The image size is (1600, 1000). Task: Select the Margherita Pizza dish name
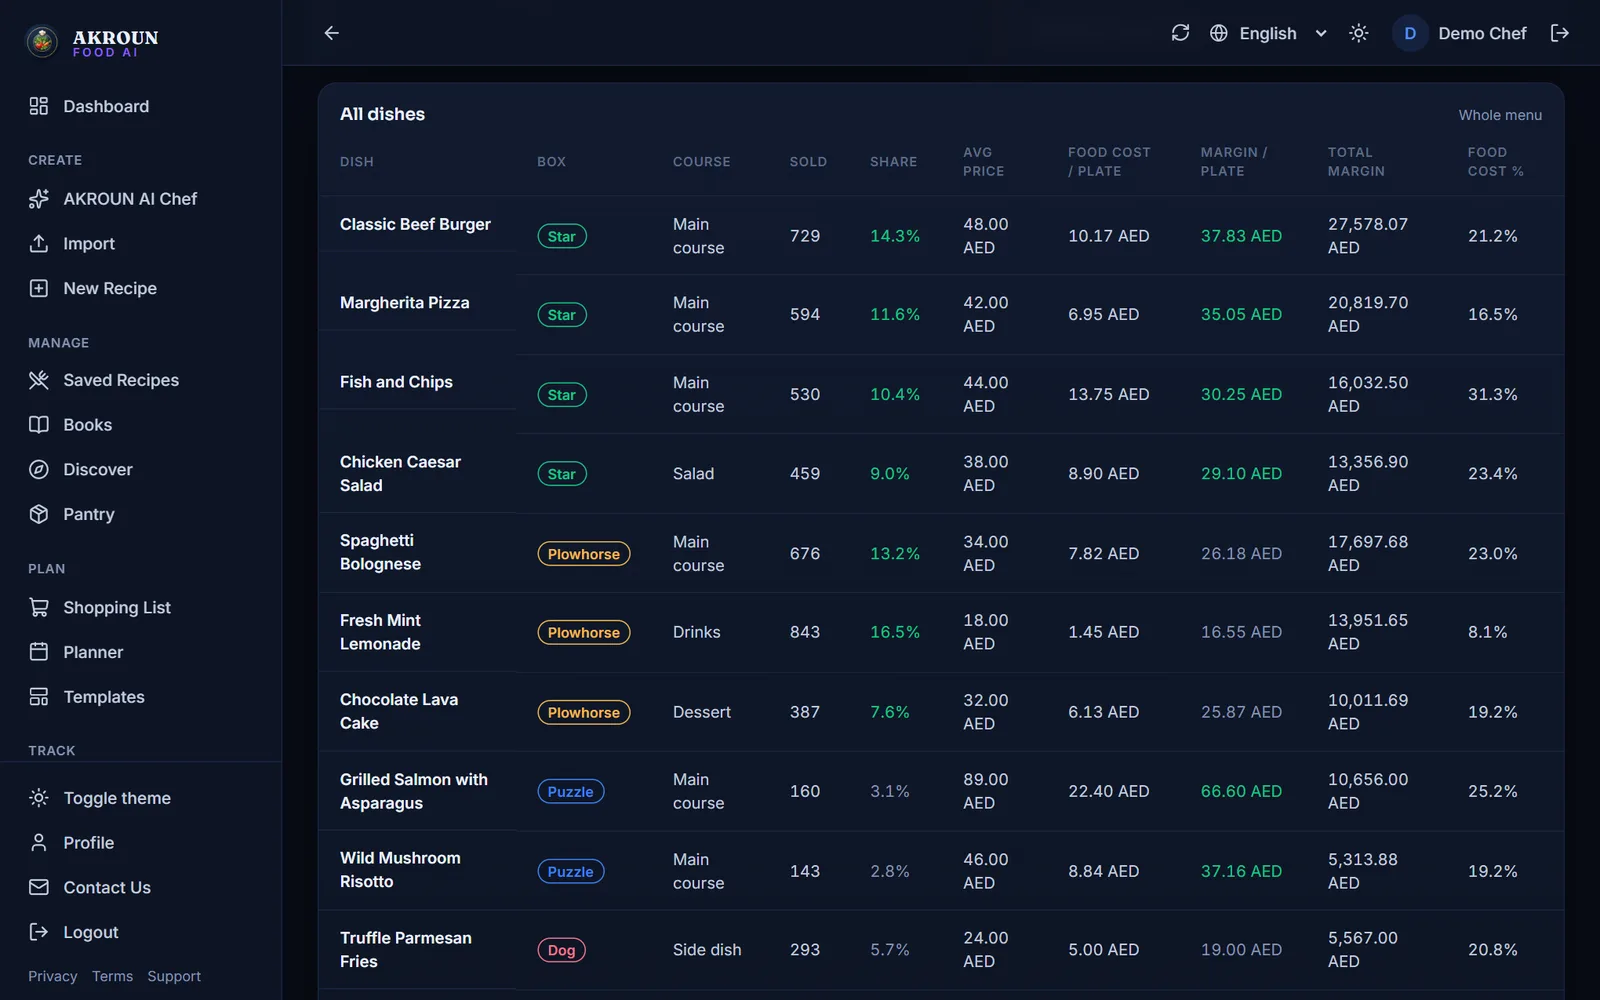(x=405, y=303)
